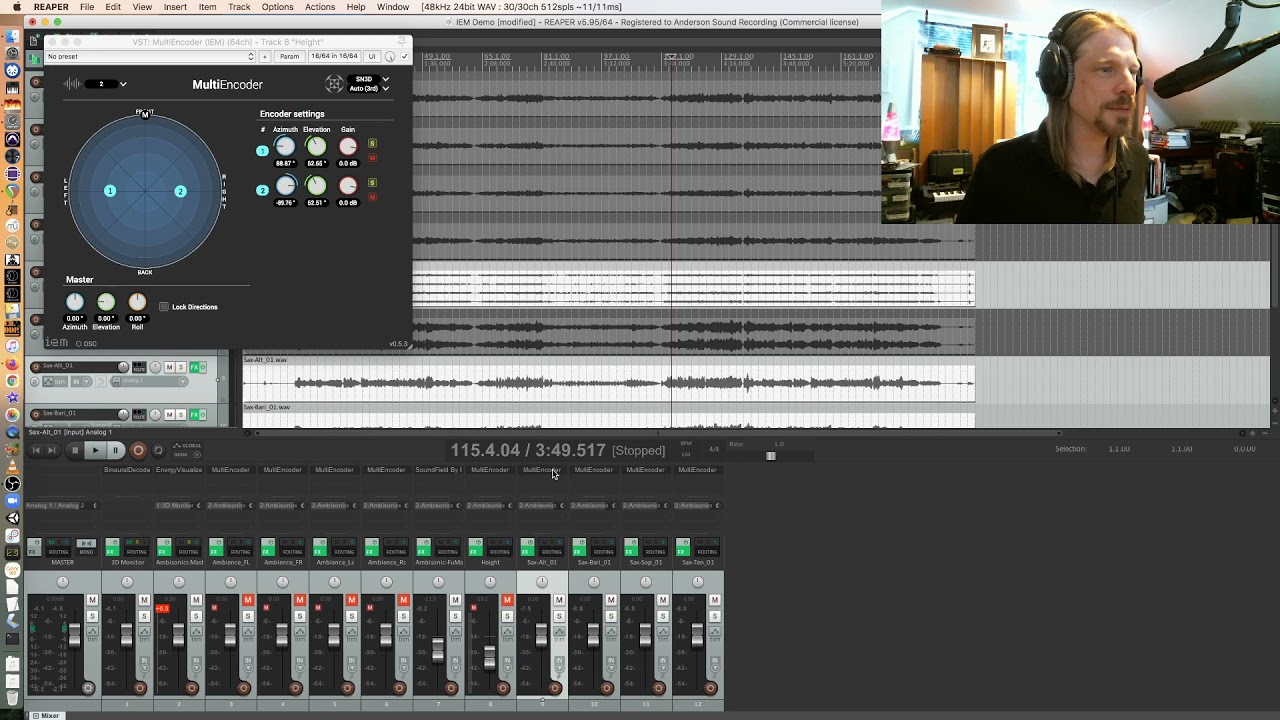
Task: Solo the Sax-Ten_01 channel in mixer
Action: [714, 616]
